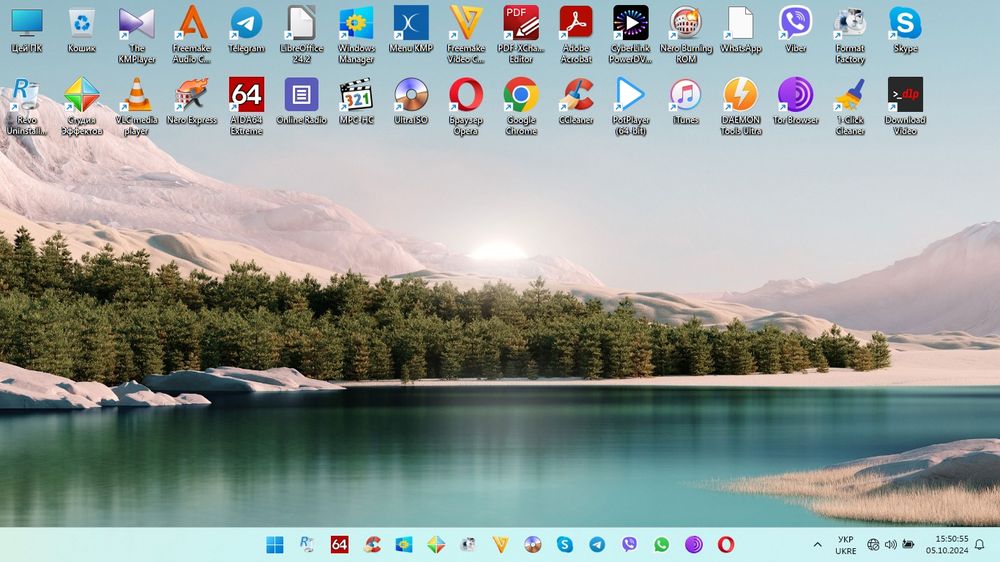Open Windows Manager from the taskbar
The height and width of the screenshot is (562, 1000).
click(x=404, y=545)
